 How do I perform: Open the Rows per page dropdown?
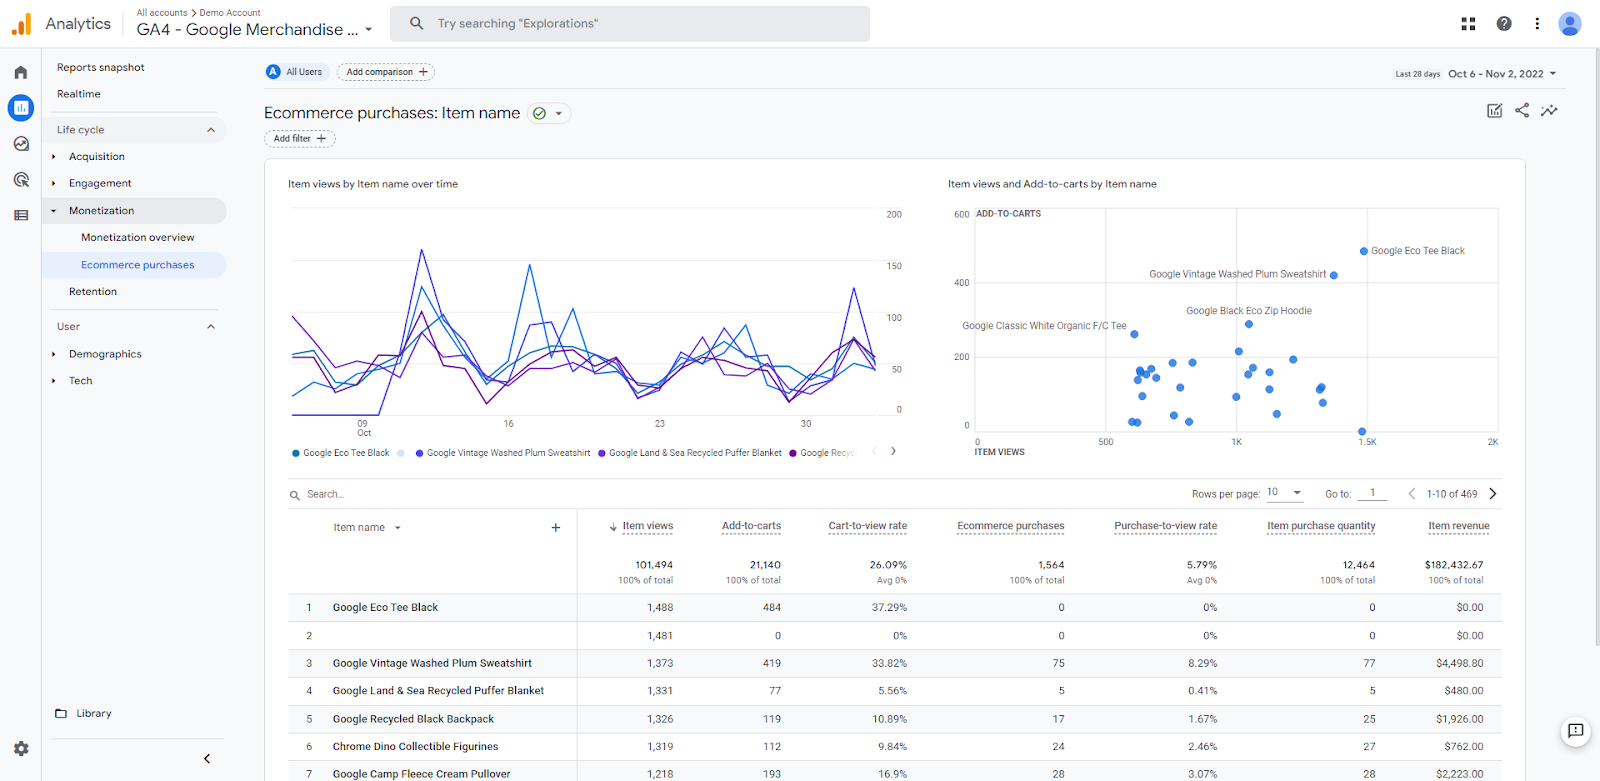pyautogui.click(x=1285, y=492)
